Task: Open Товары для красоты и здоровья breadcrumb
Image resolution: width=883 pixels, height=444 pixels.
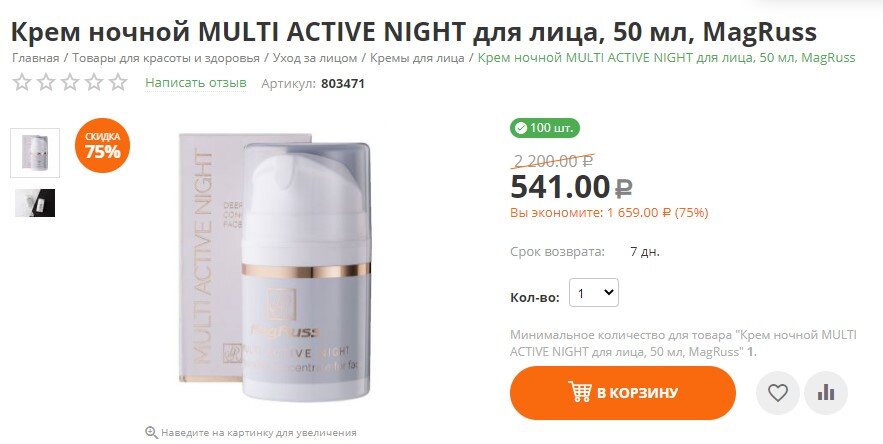Action: coord(166,58)
